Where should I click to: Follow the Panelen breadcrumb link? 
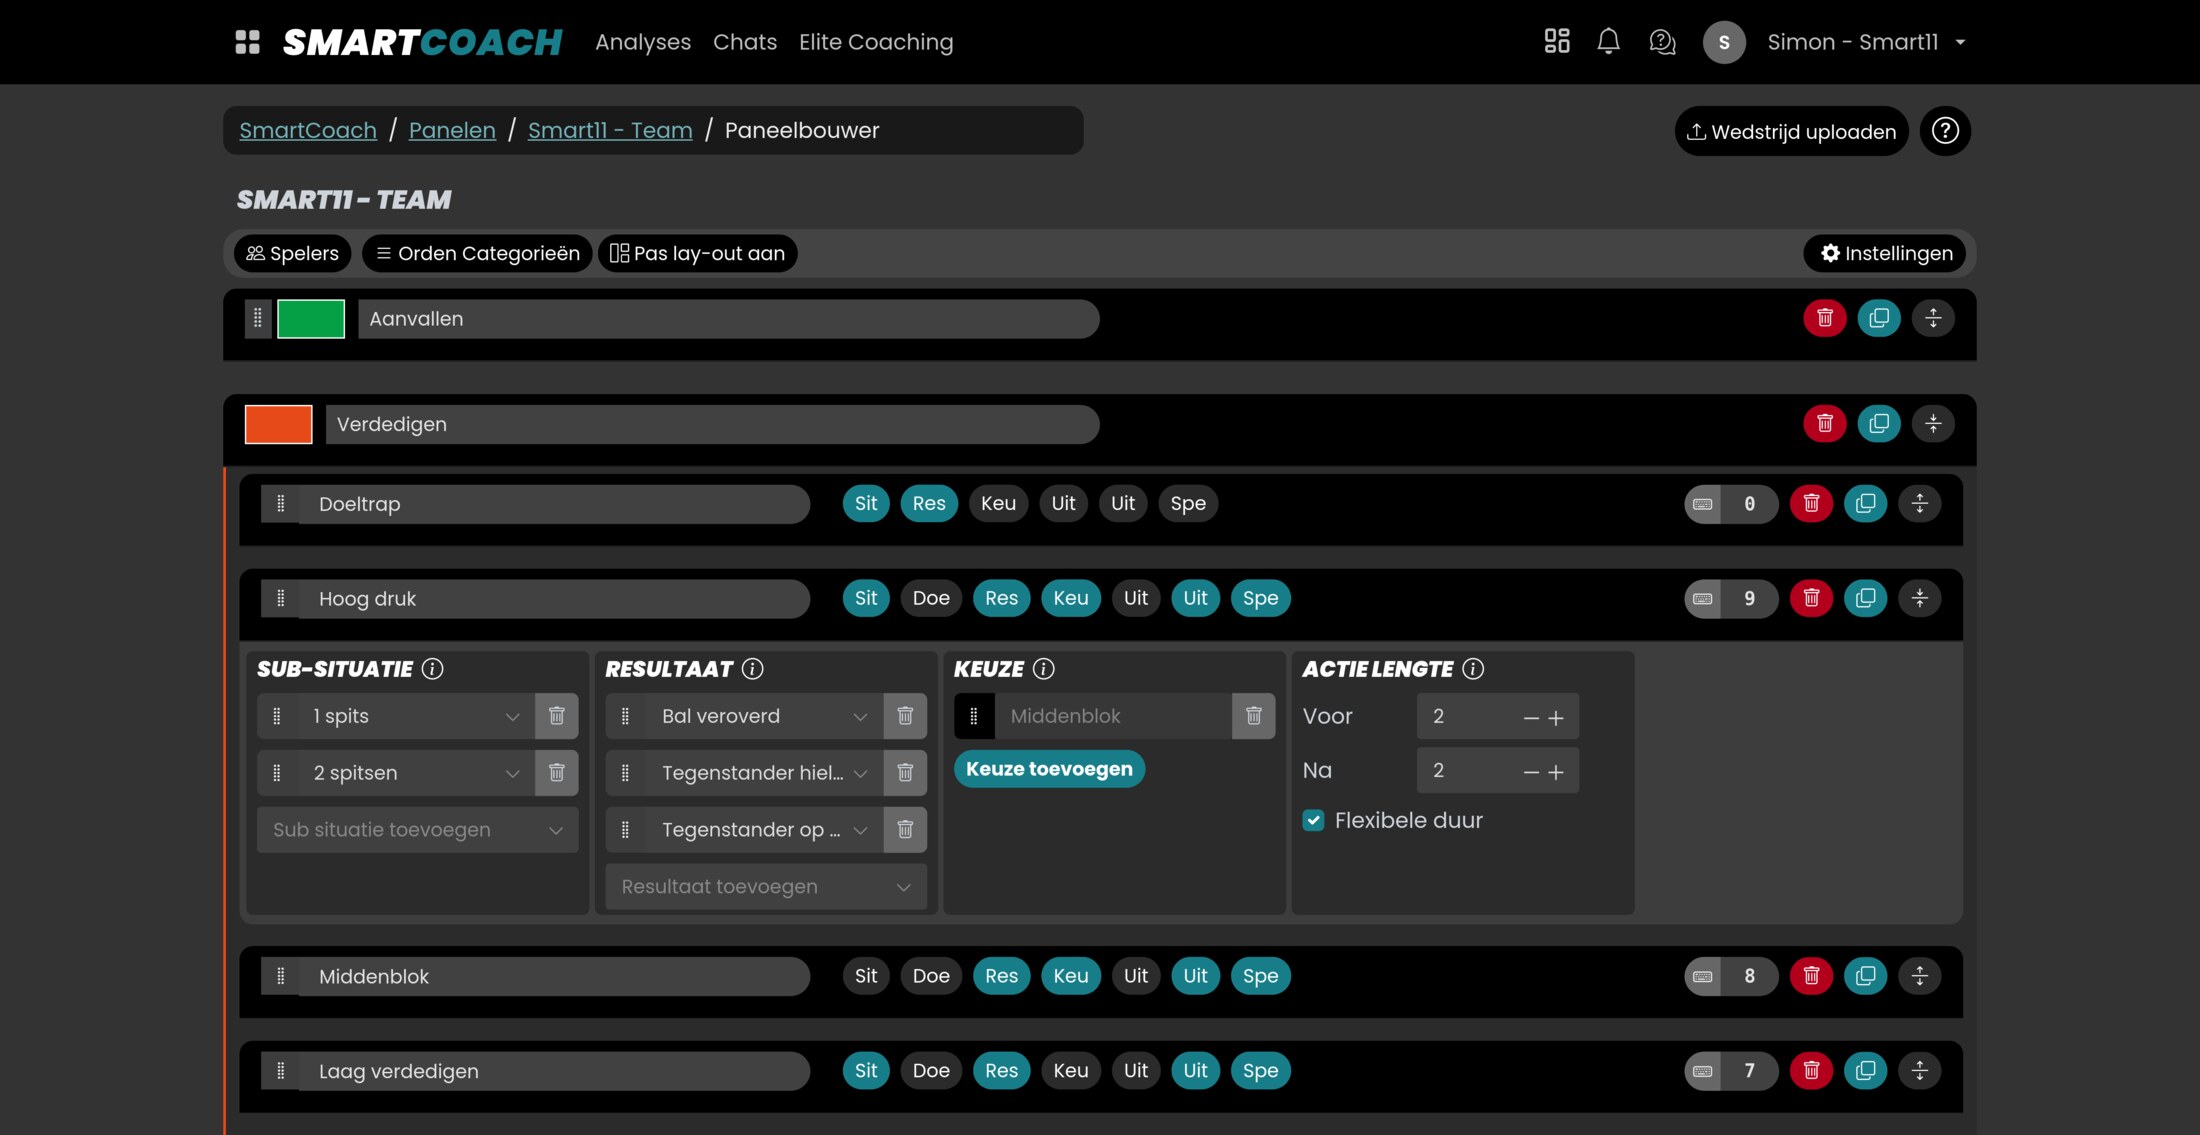[x=452, y=131]
